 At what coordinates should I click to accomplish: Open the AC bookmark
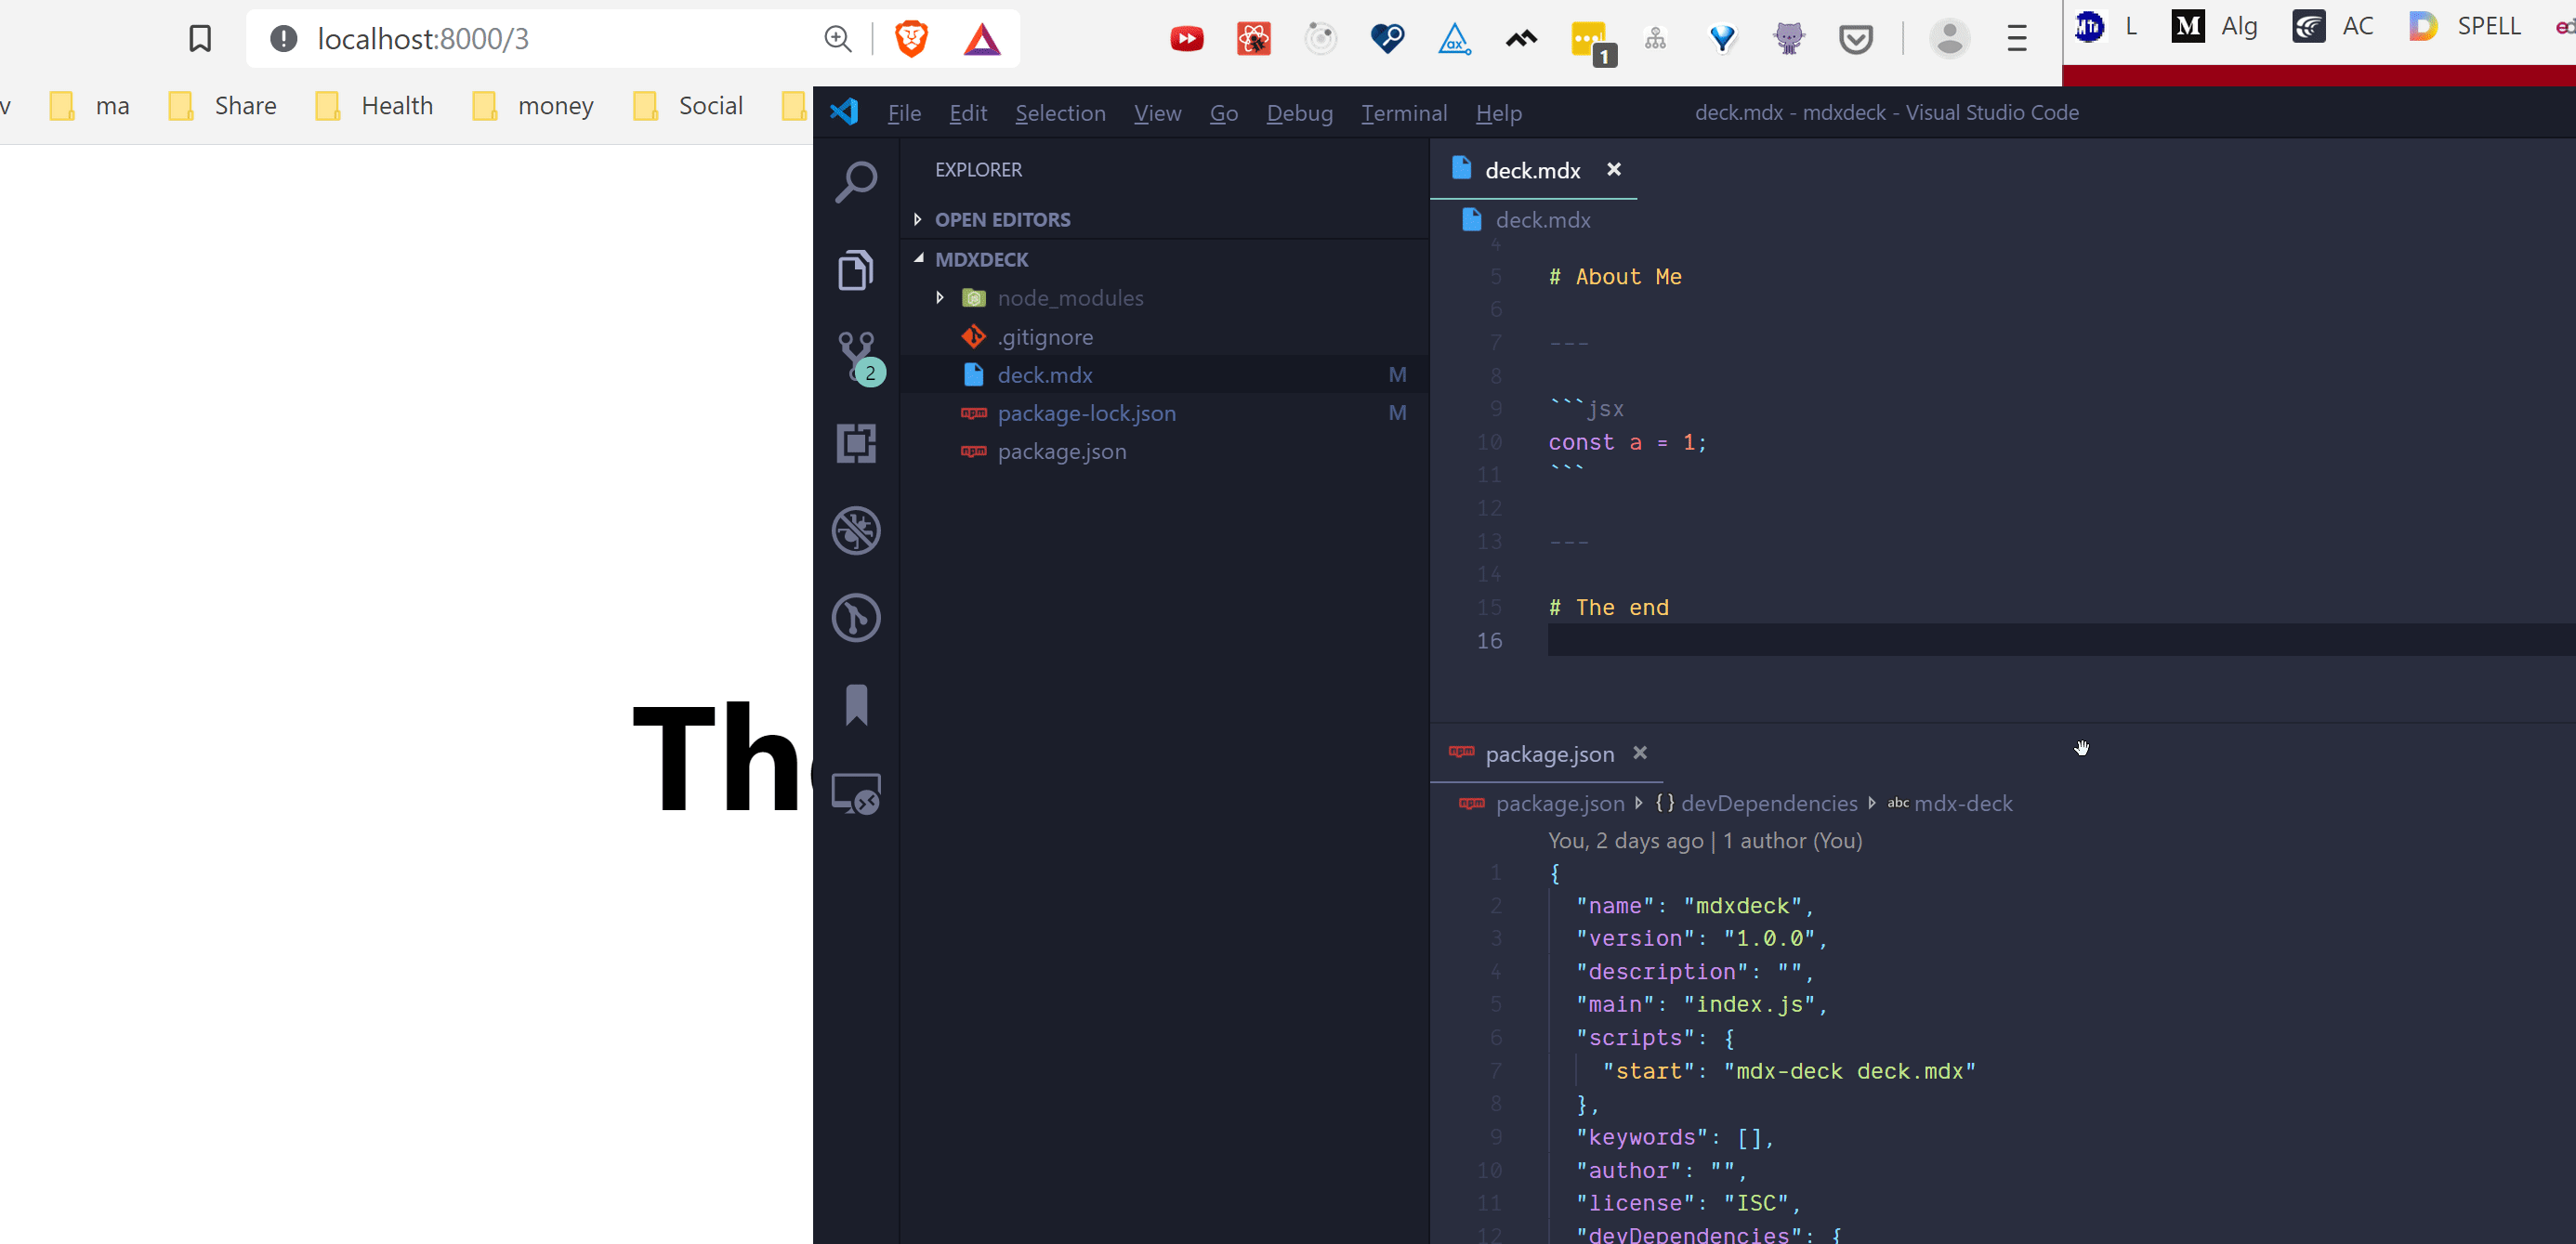(x=2332, y=26)
